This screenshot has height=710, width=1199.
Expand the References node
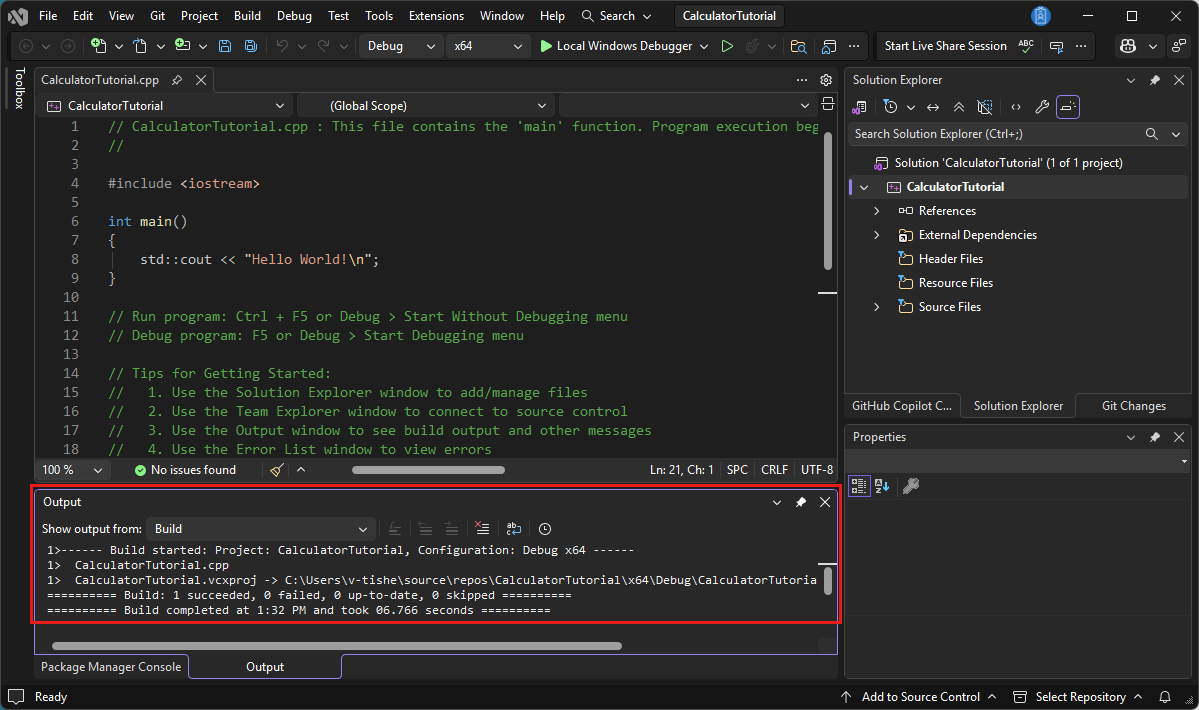tap(876, 211)
